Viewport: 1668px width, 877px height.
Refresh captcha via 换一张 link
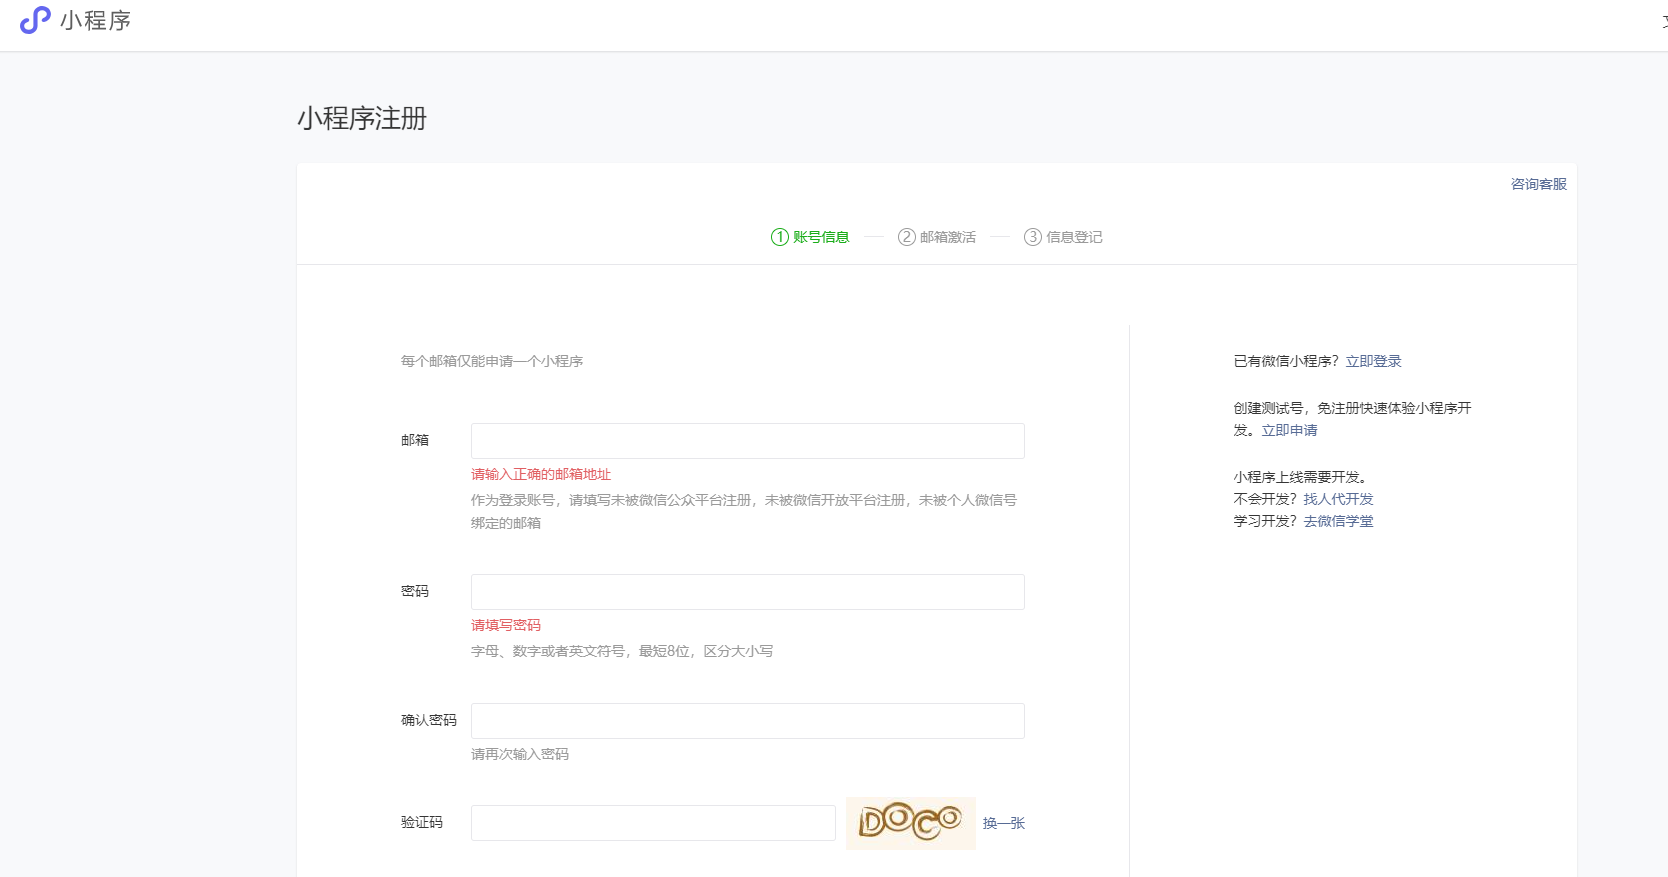tap(1004, 823)
